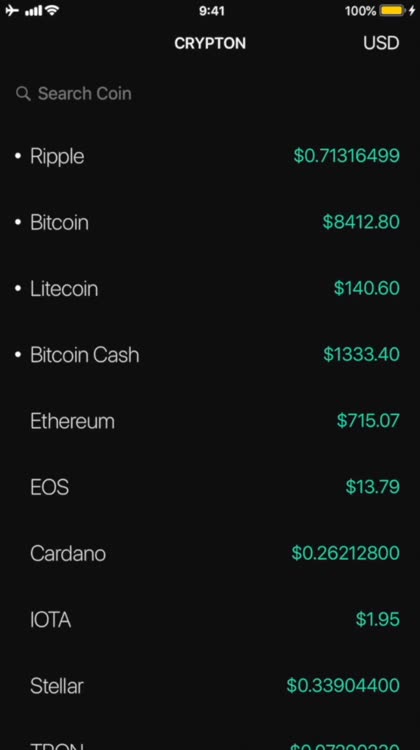Open the Ethereum coin row

click(x=210, y=421)
